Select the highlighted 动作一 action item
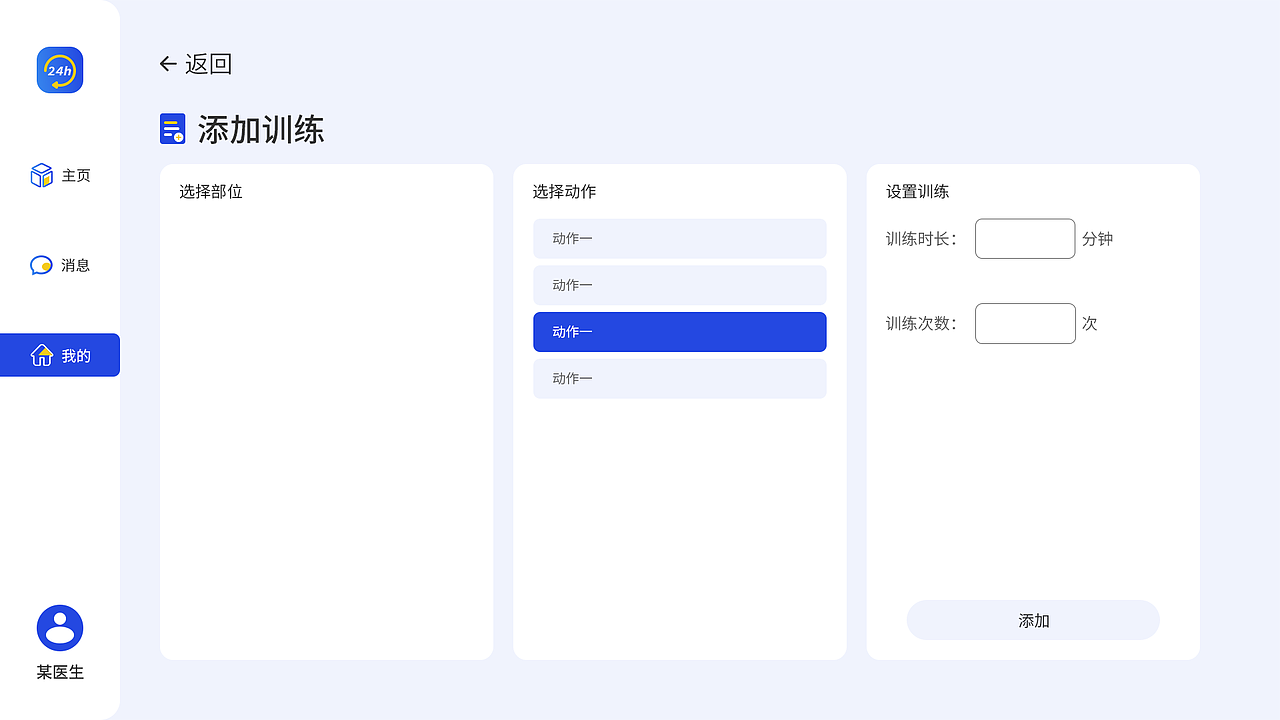Viewport: 1280px width, 720px height. click(x=680, y=332)
